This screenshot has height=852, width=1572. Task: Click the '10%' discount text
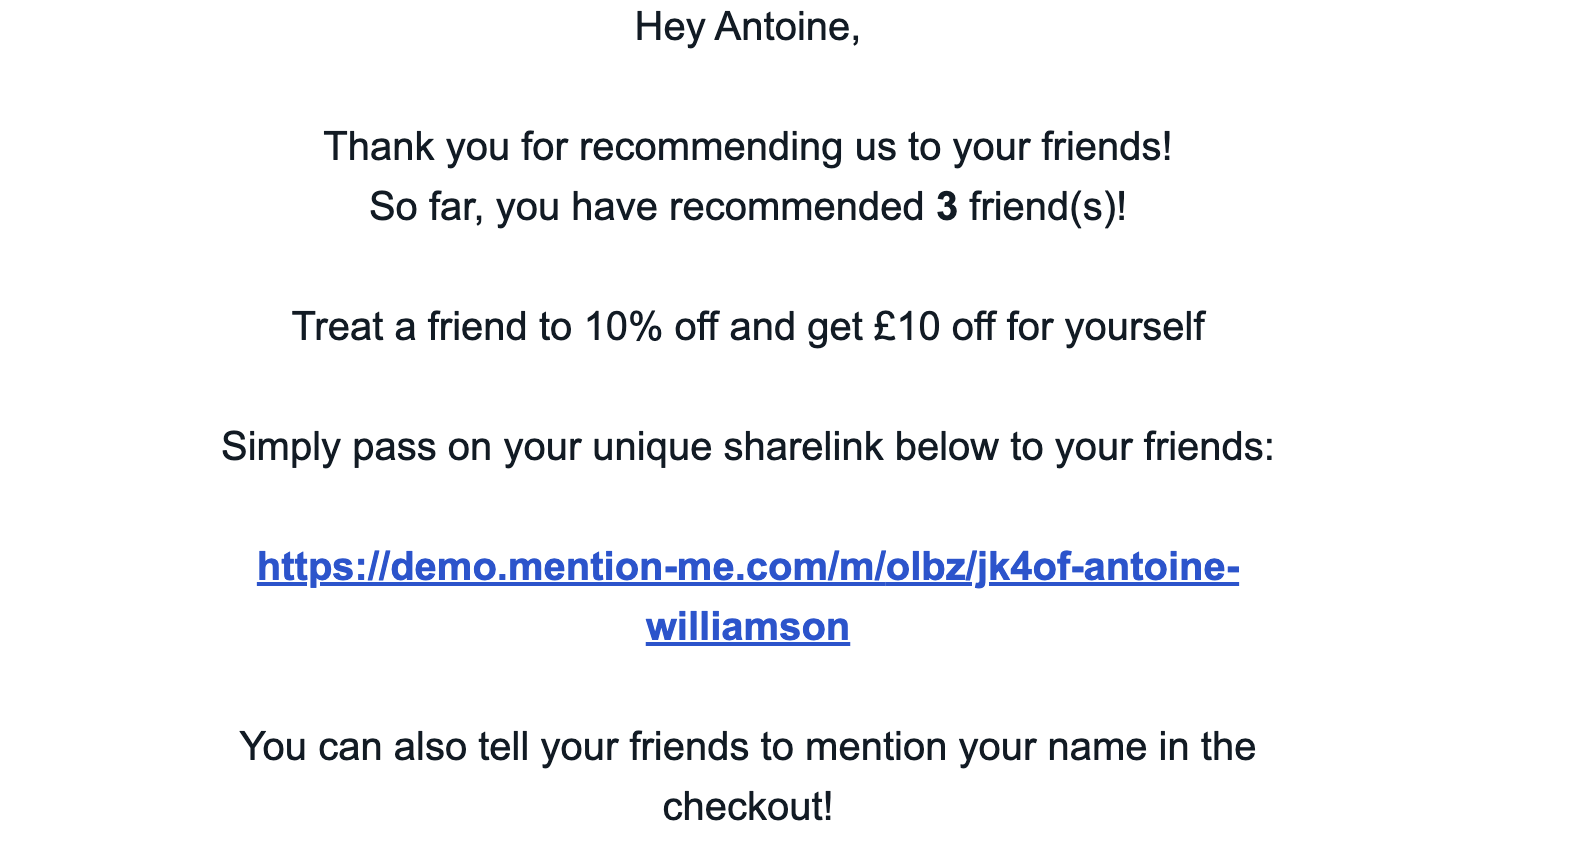click(x=623, y=327)
